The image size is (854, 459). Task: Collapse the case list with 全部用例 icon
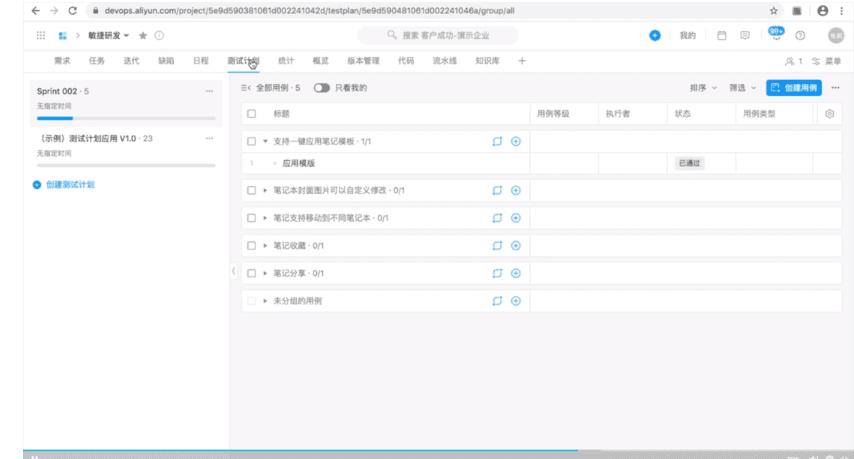246,88
